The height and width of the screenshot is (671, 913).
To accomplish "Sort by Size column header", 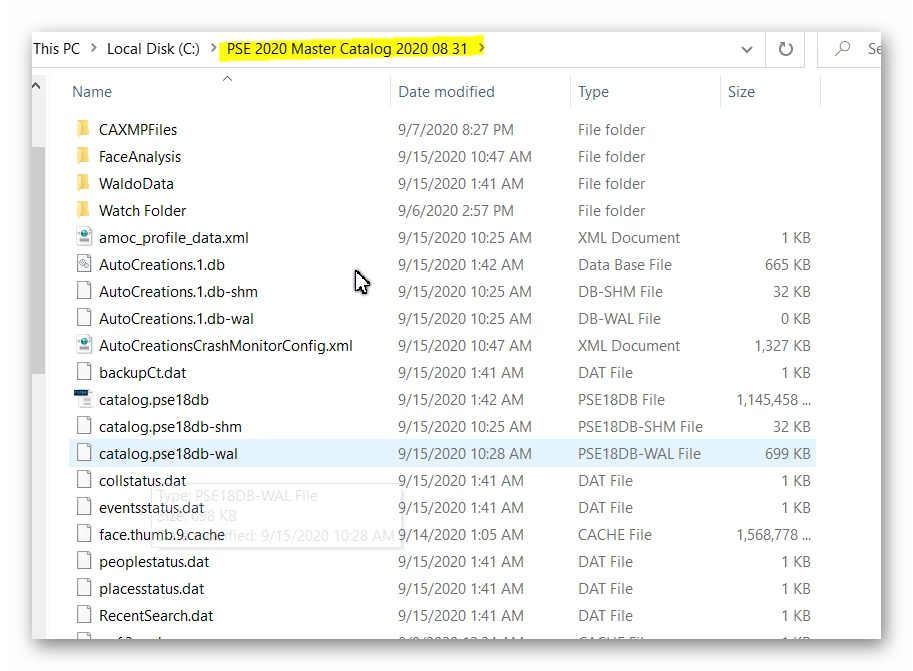I will coord(741,92).
